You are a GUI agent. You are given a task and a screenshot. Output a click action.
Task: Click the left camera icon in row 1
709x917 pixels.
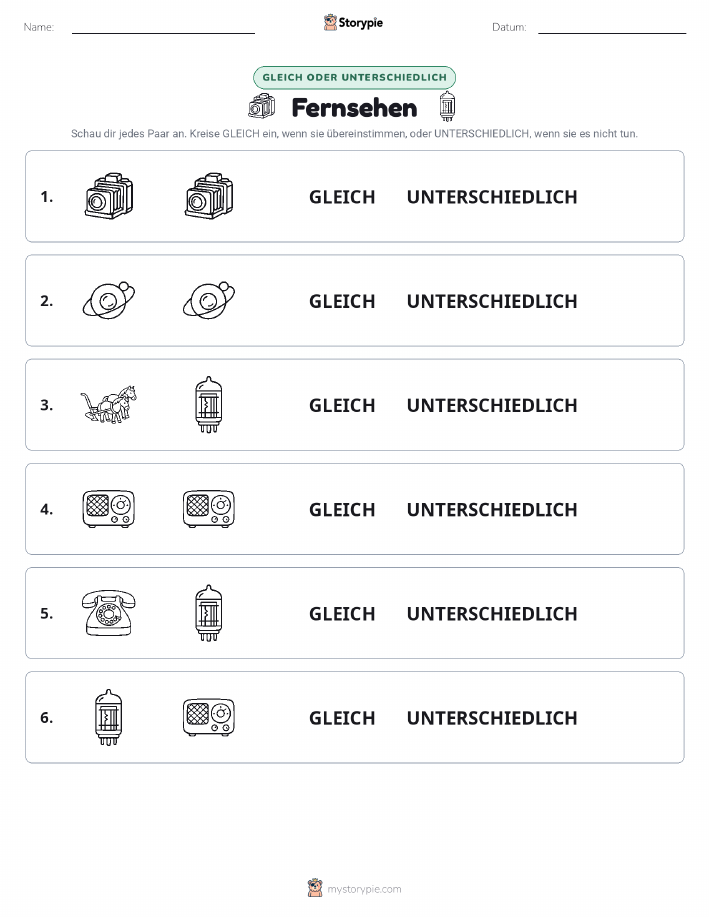(x=109, y=196)
